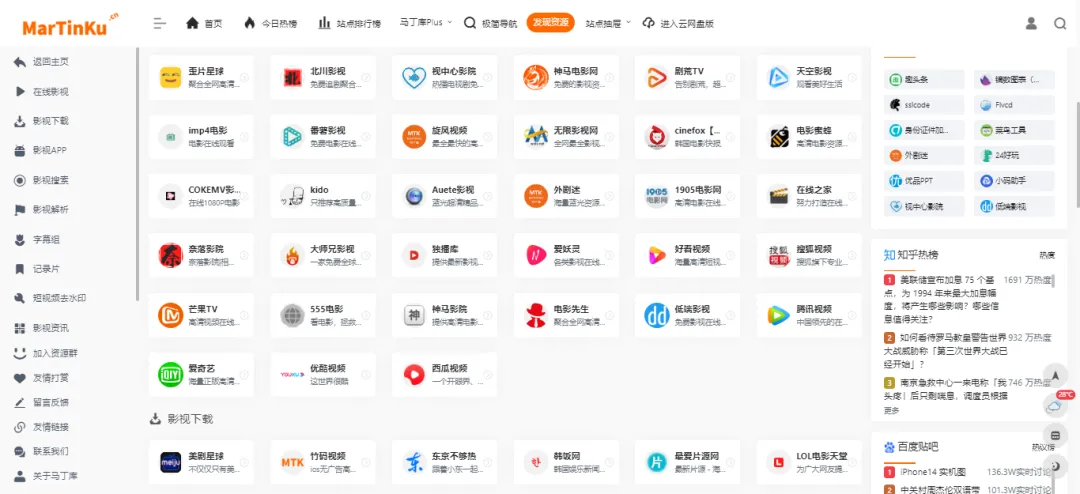
Task: Click the 爱妖灵 pink icon card
Action: tap(566, 256)
